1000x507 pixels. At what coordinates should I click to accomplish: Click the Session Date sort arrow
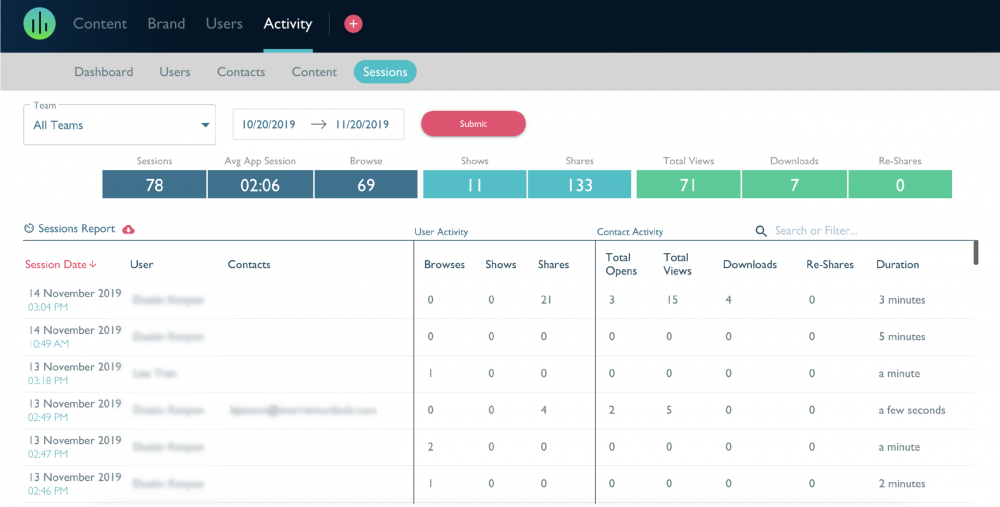pos(93,264)
